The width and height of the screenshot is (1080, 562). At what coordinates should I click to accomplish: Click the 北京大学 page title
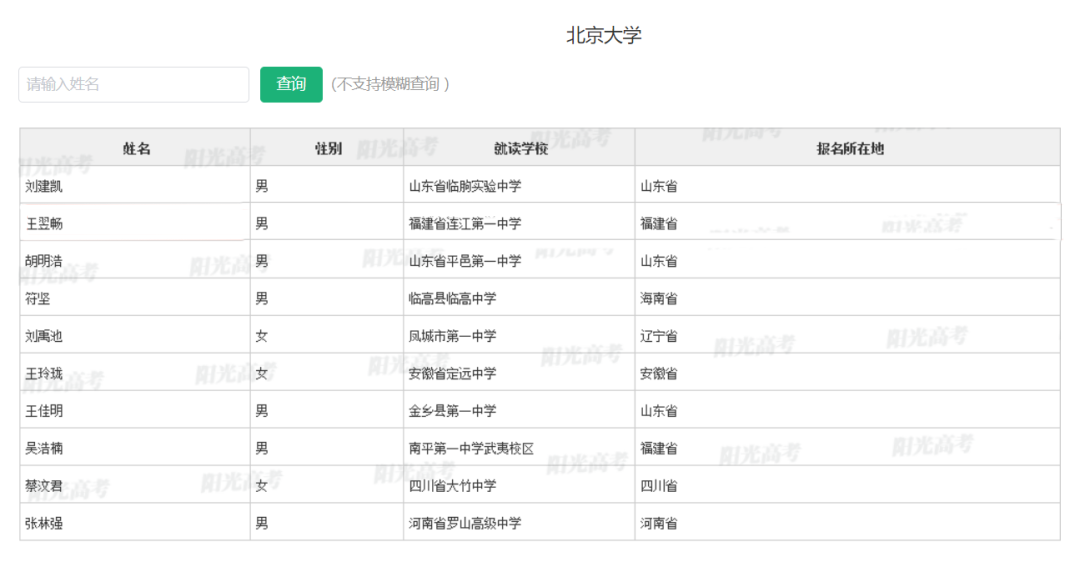[x=604, y=35]
